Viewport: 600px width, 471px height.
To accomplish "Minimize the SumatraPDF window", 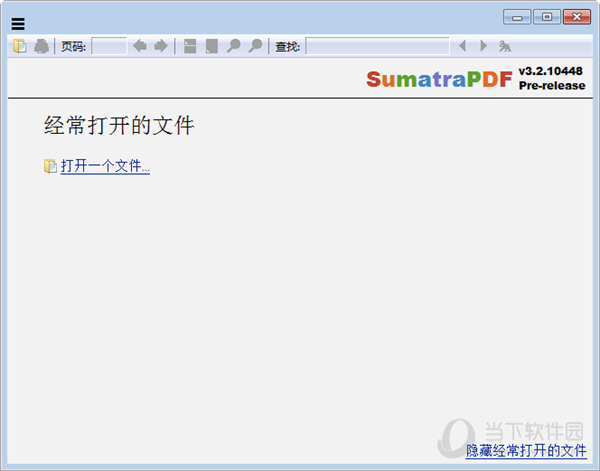I will coord(517,17).
